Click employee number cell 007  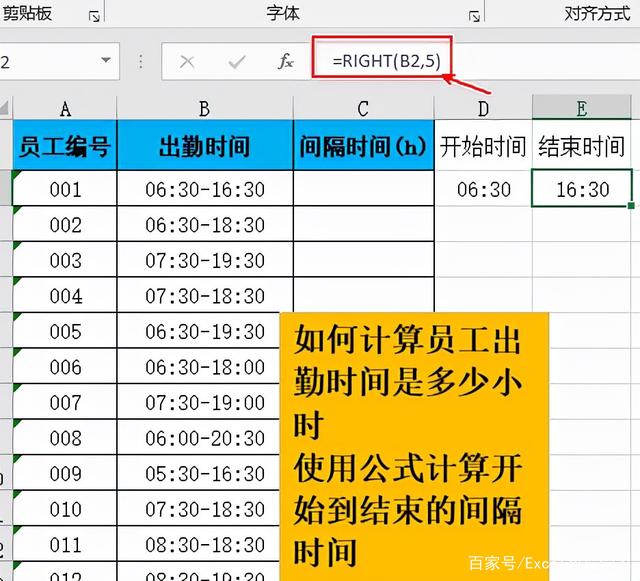tap(65, 402)
